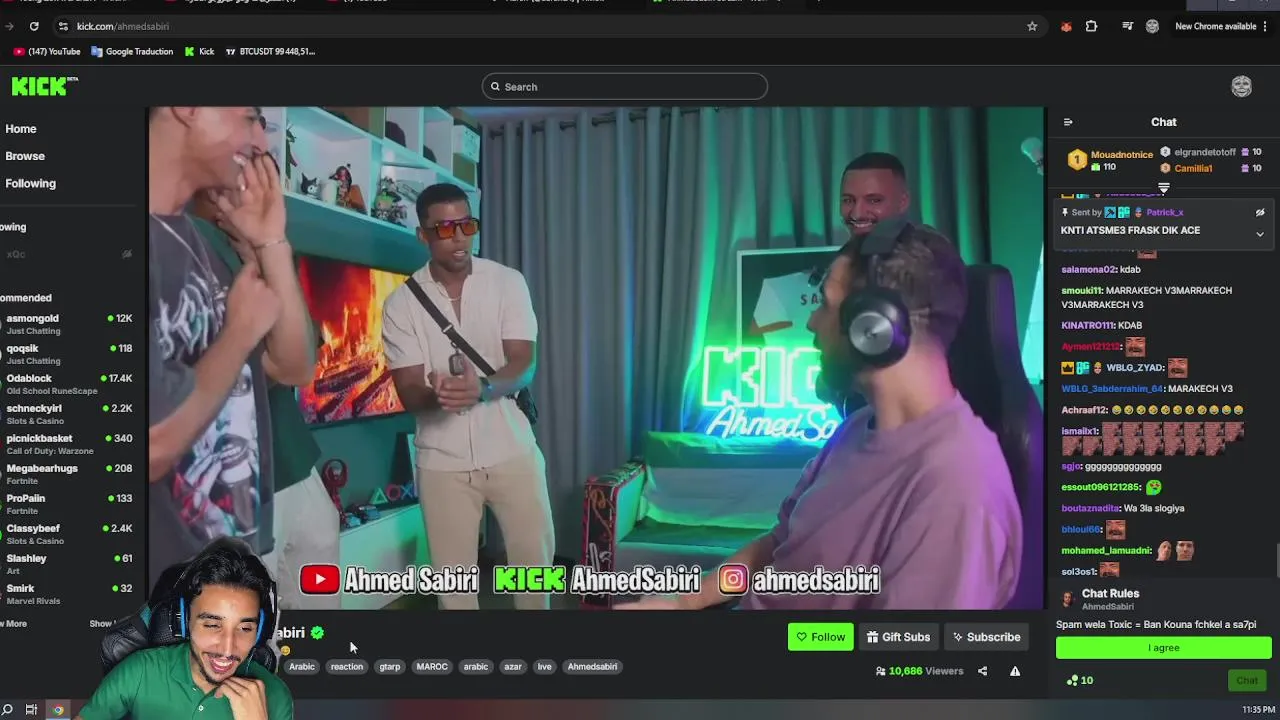
Task: Open Classybeef channel in recommended list
Action: (68, 534)
